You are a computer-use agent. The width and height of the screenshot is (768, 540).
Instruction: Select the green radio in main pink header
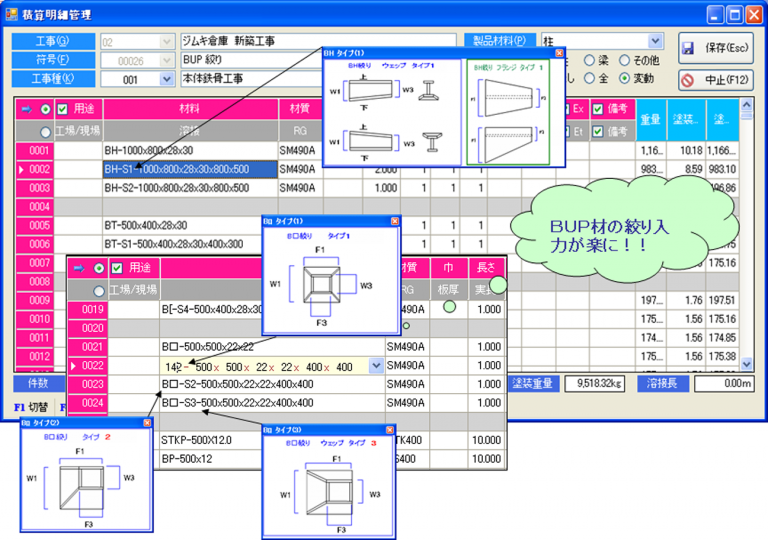pos(46,109)
